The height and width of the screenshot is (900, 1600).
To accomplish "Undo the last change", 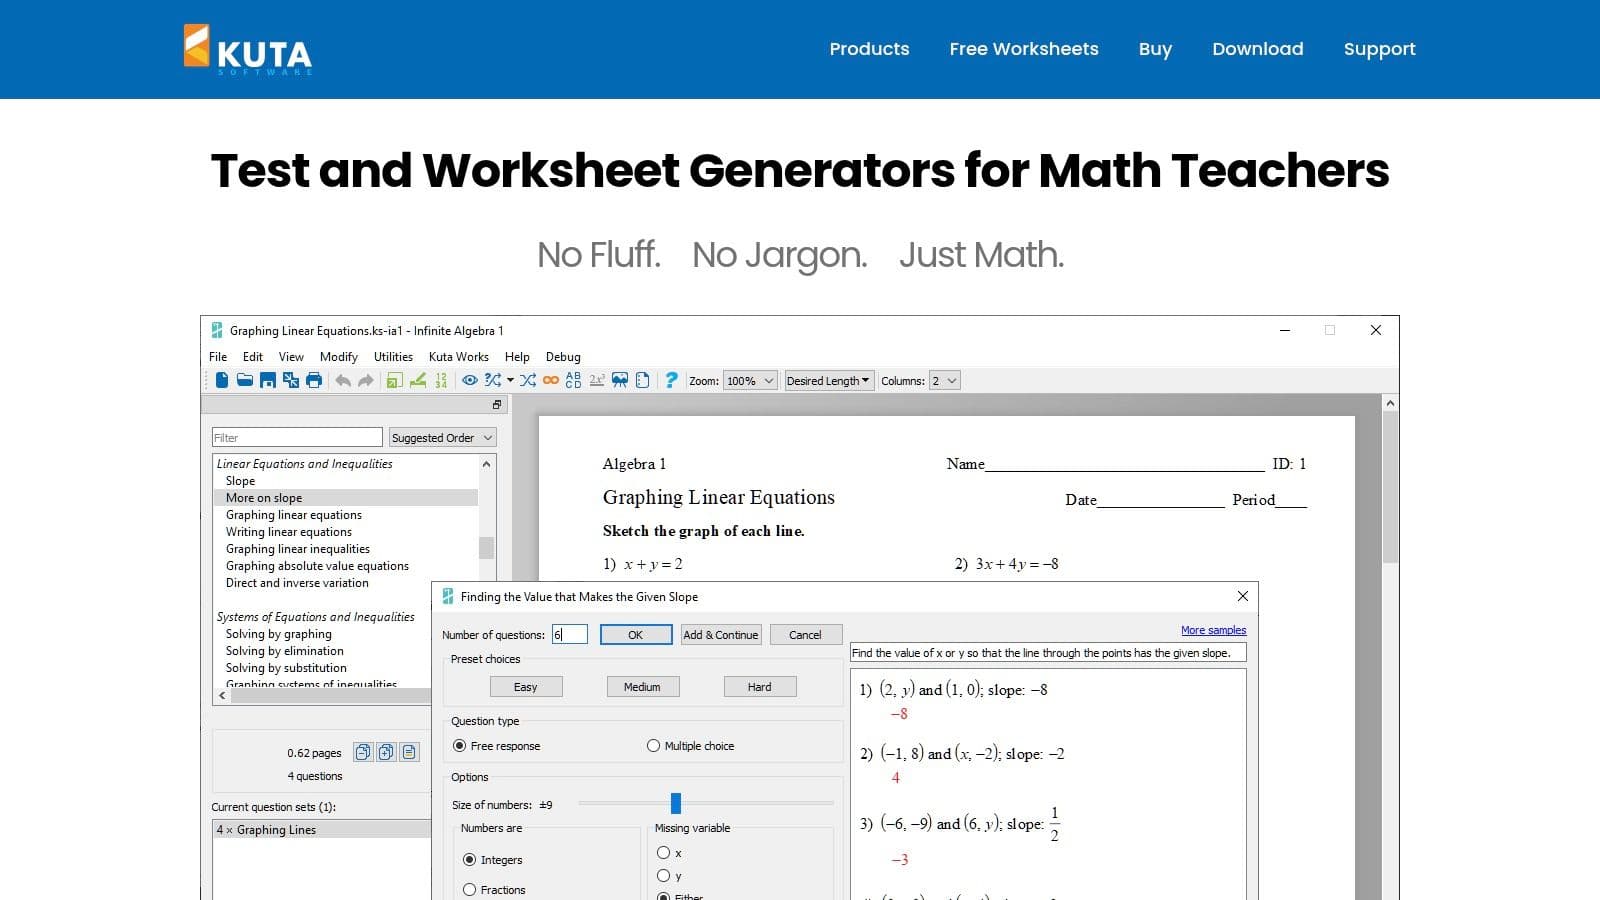I will [342, 380].
